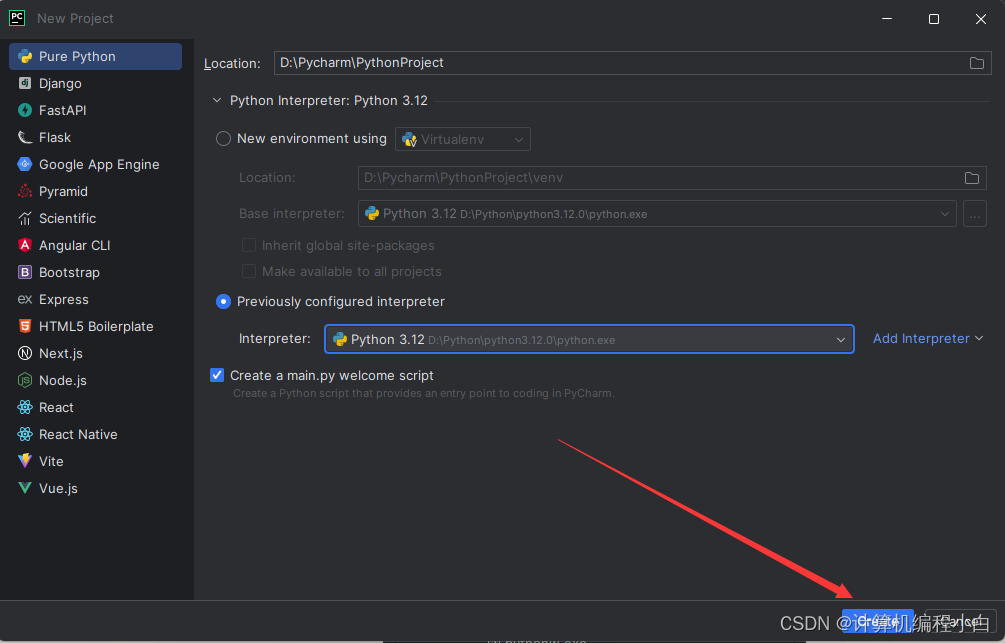
Task: Click the Express ex icon
Action: [25, 299]
